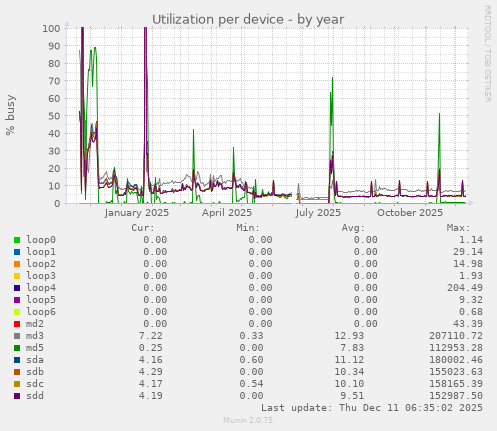Click md5 average value 7.83
The width and height of the screenshot is (497, 431).
click(x=352, y=348)
